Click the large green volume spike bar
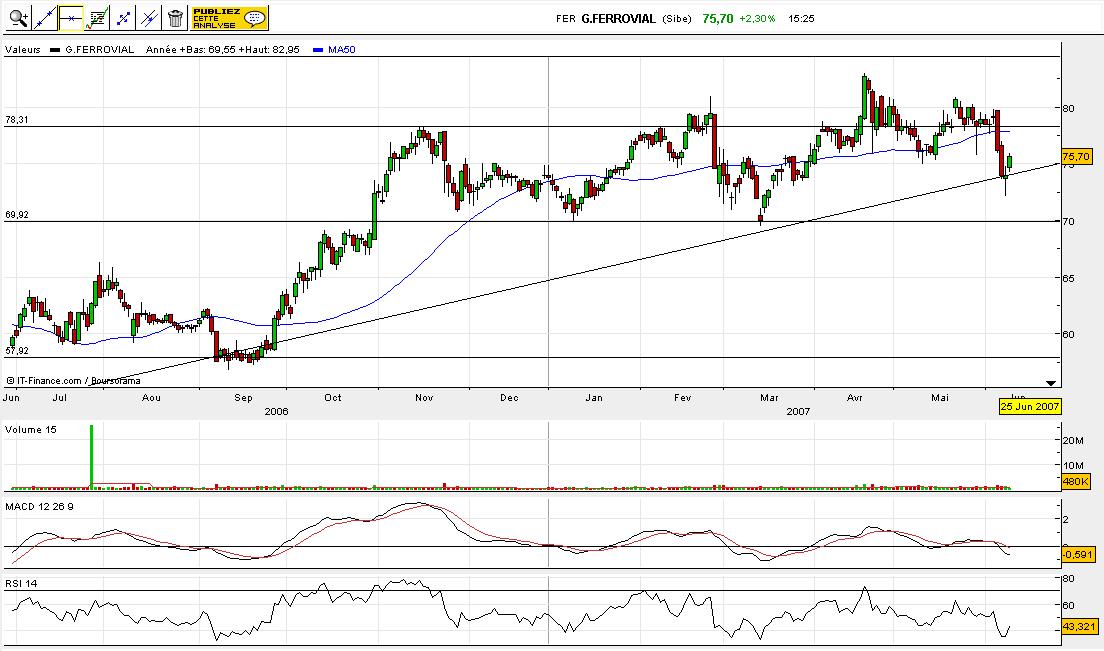Viewport: 1104px width, 651px height. (x=92, y=455)
